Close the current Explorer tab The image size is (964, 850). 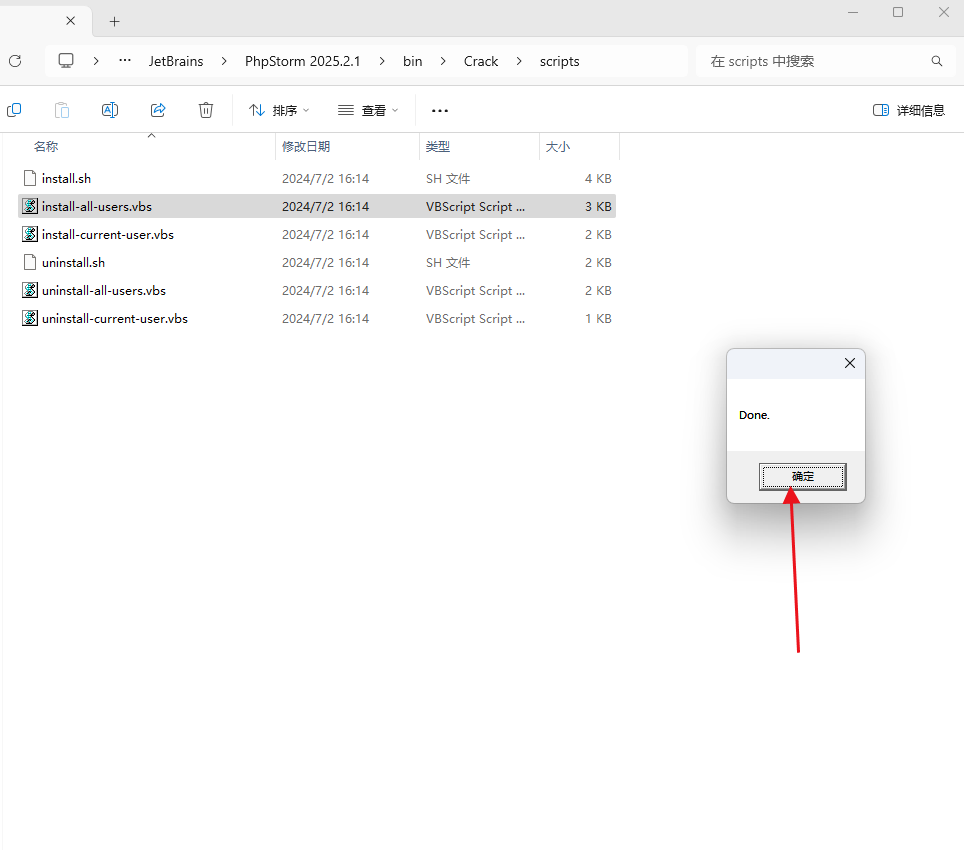[x=71, y=21]
